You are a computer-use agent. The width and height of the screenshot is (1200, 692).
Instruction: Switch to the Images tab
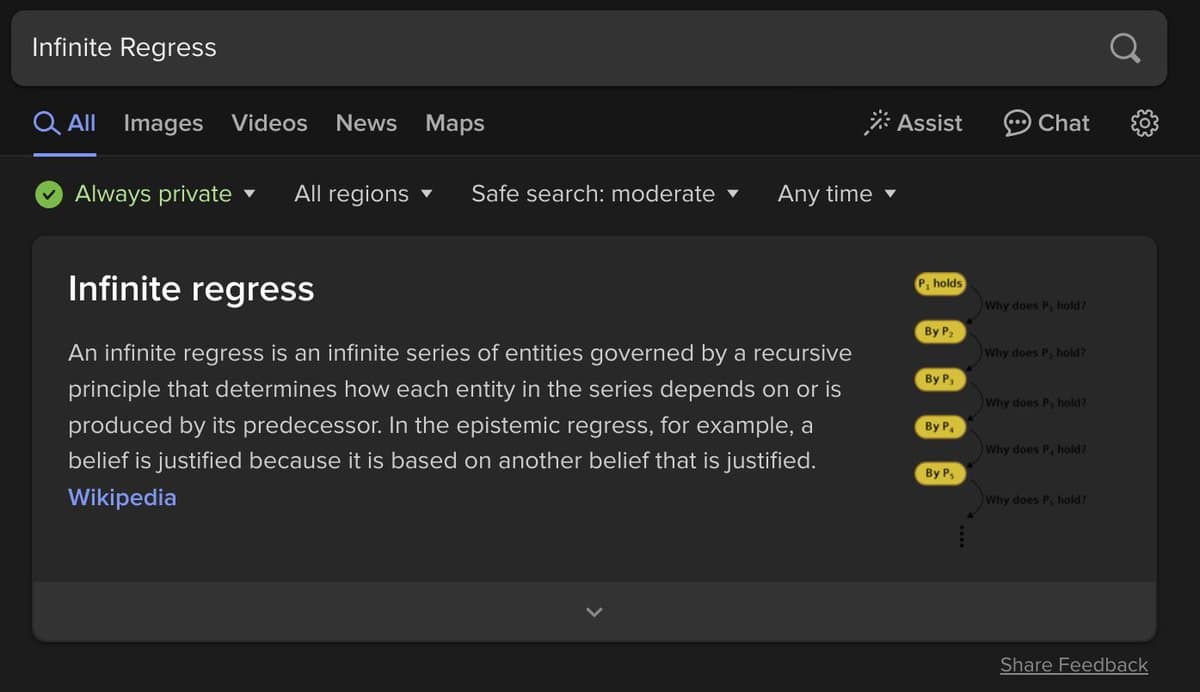[163, 123]
